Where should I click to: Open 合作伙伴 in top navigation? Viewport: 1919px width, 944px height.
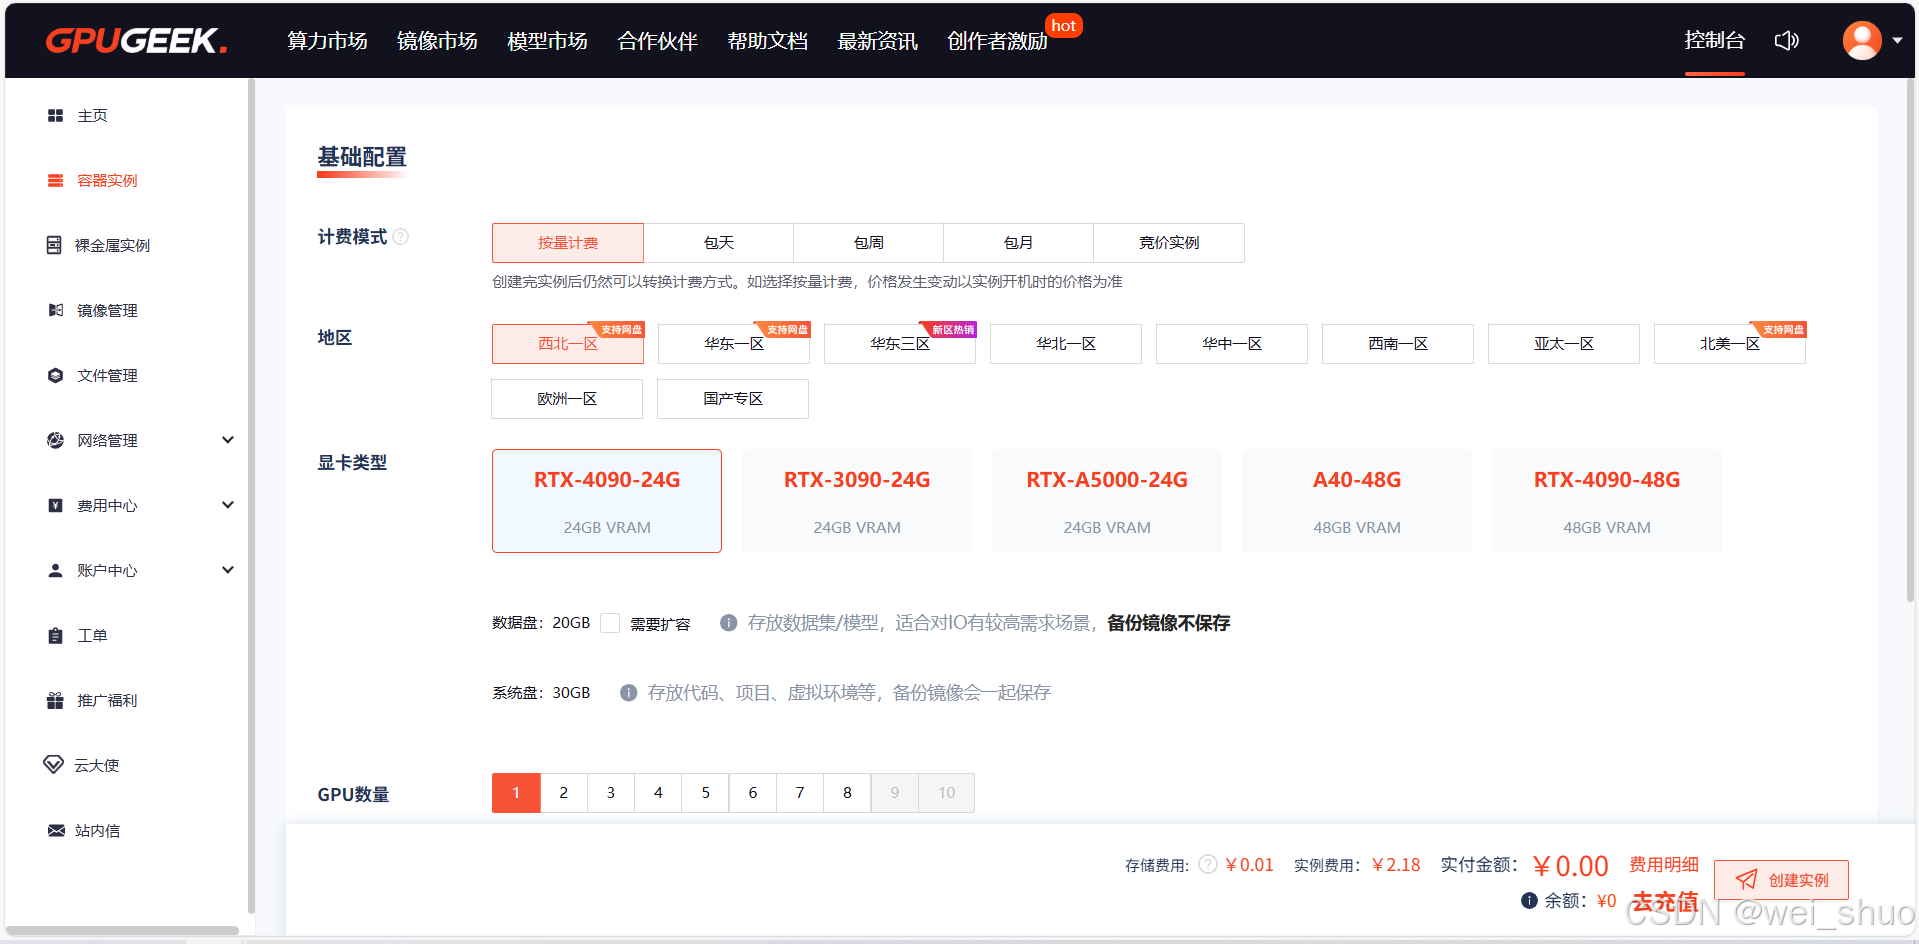pos(657,41)
